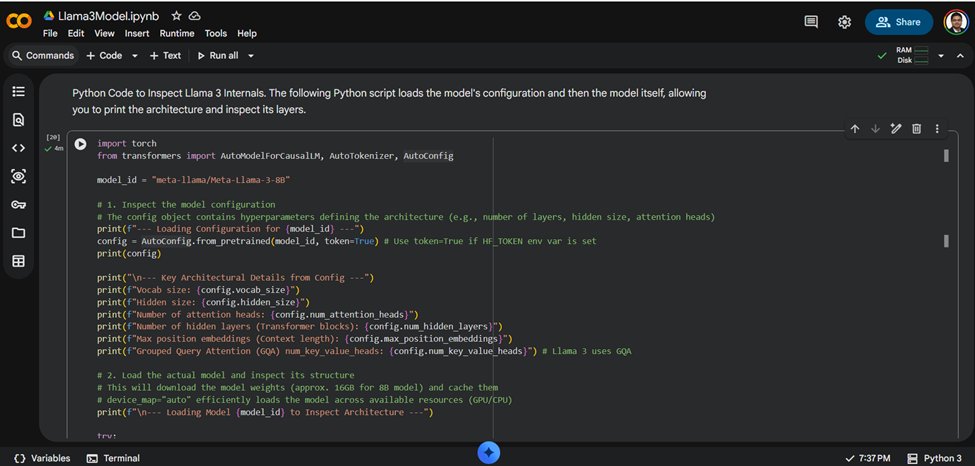This screenshot has height=466, width=975.
Task: Open the Edit menu
Action: 76,34
